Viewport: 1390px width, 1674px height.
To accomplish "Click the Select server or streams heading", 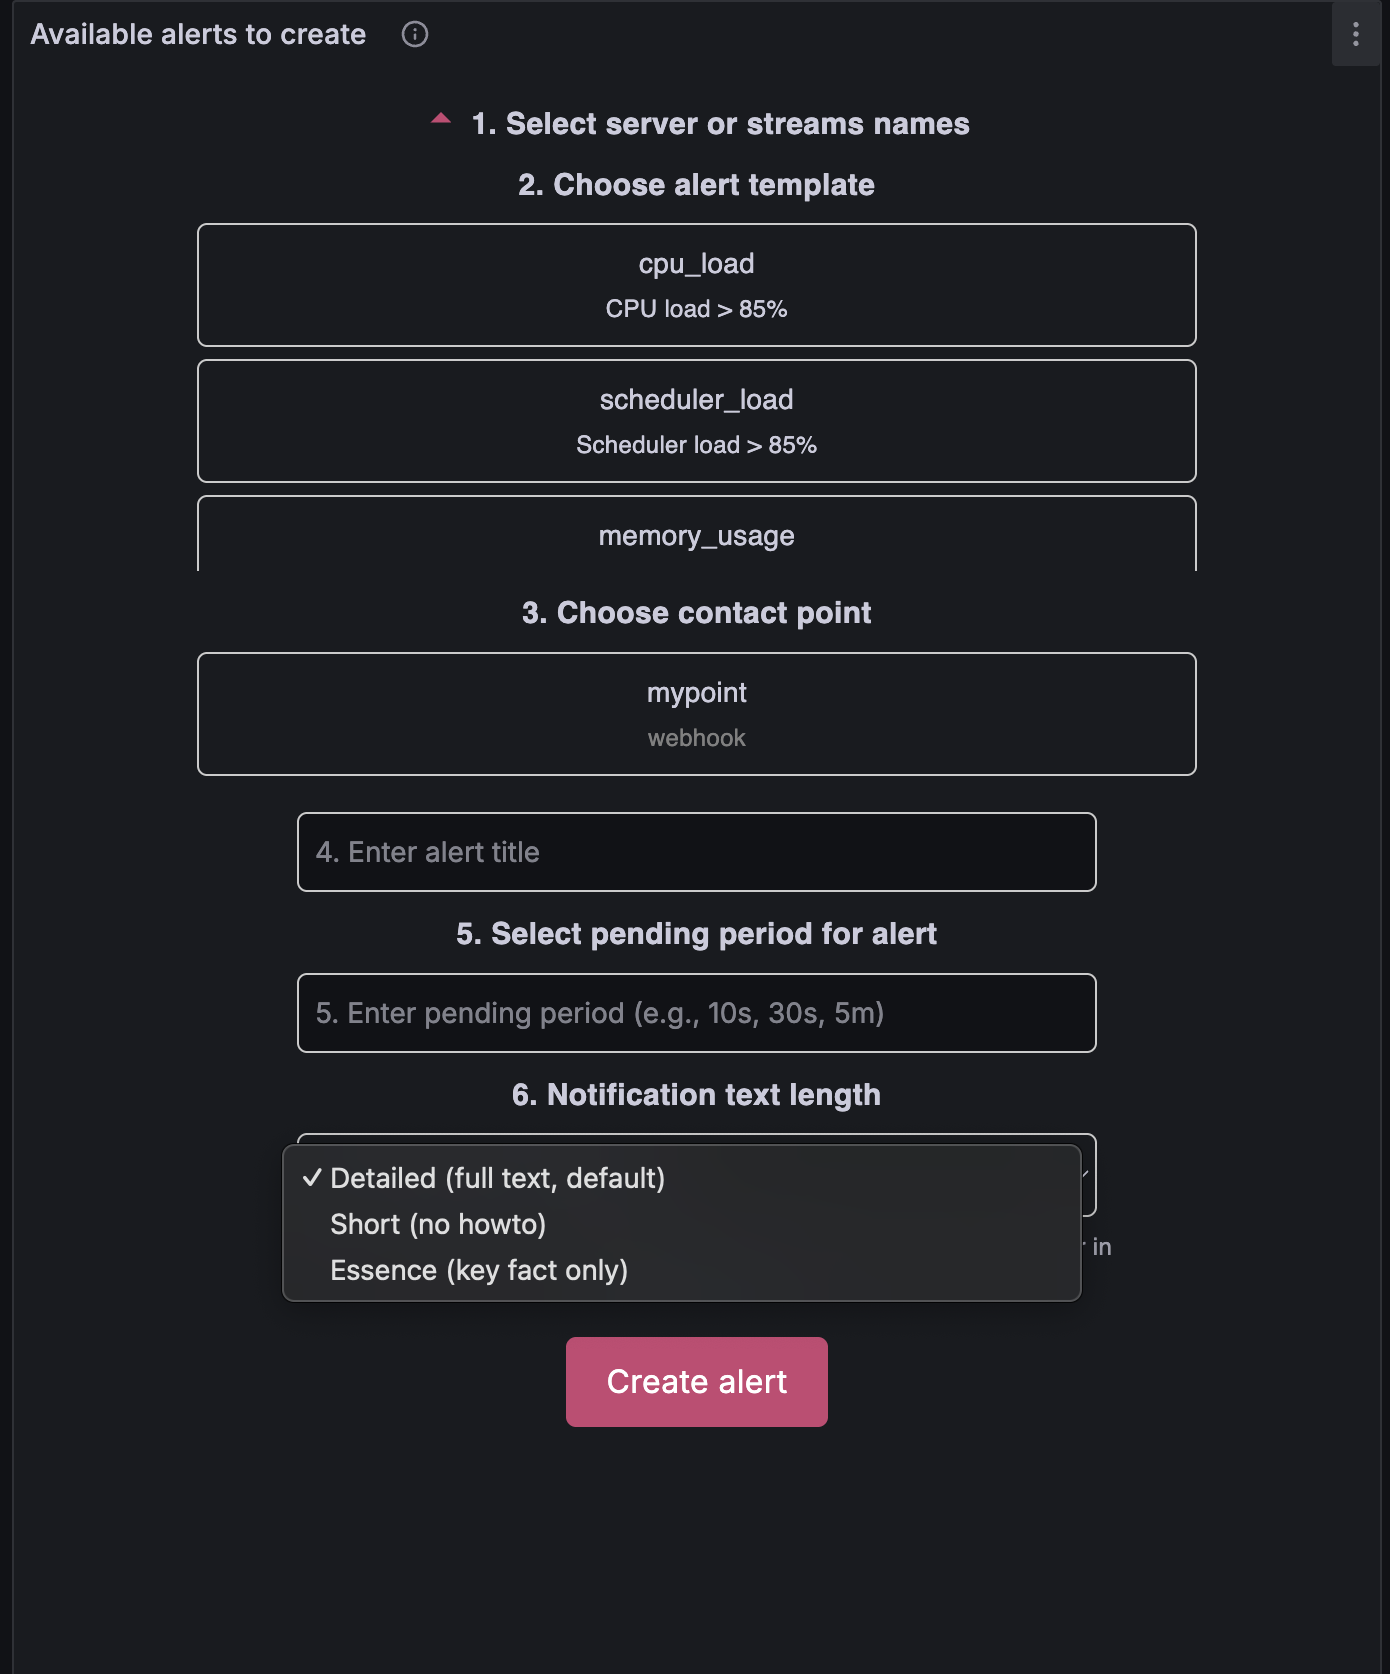I will coord(720,123).
